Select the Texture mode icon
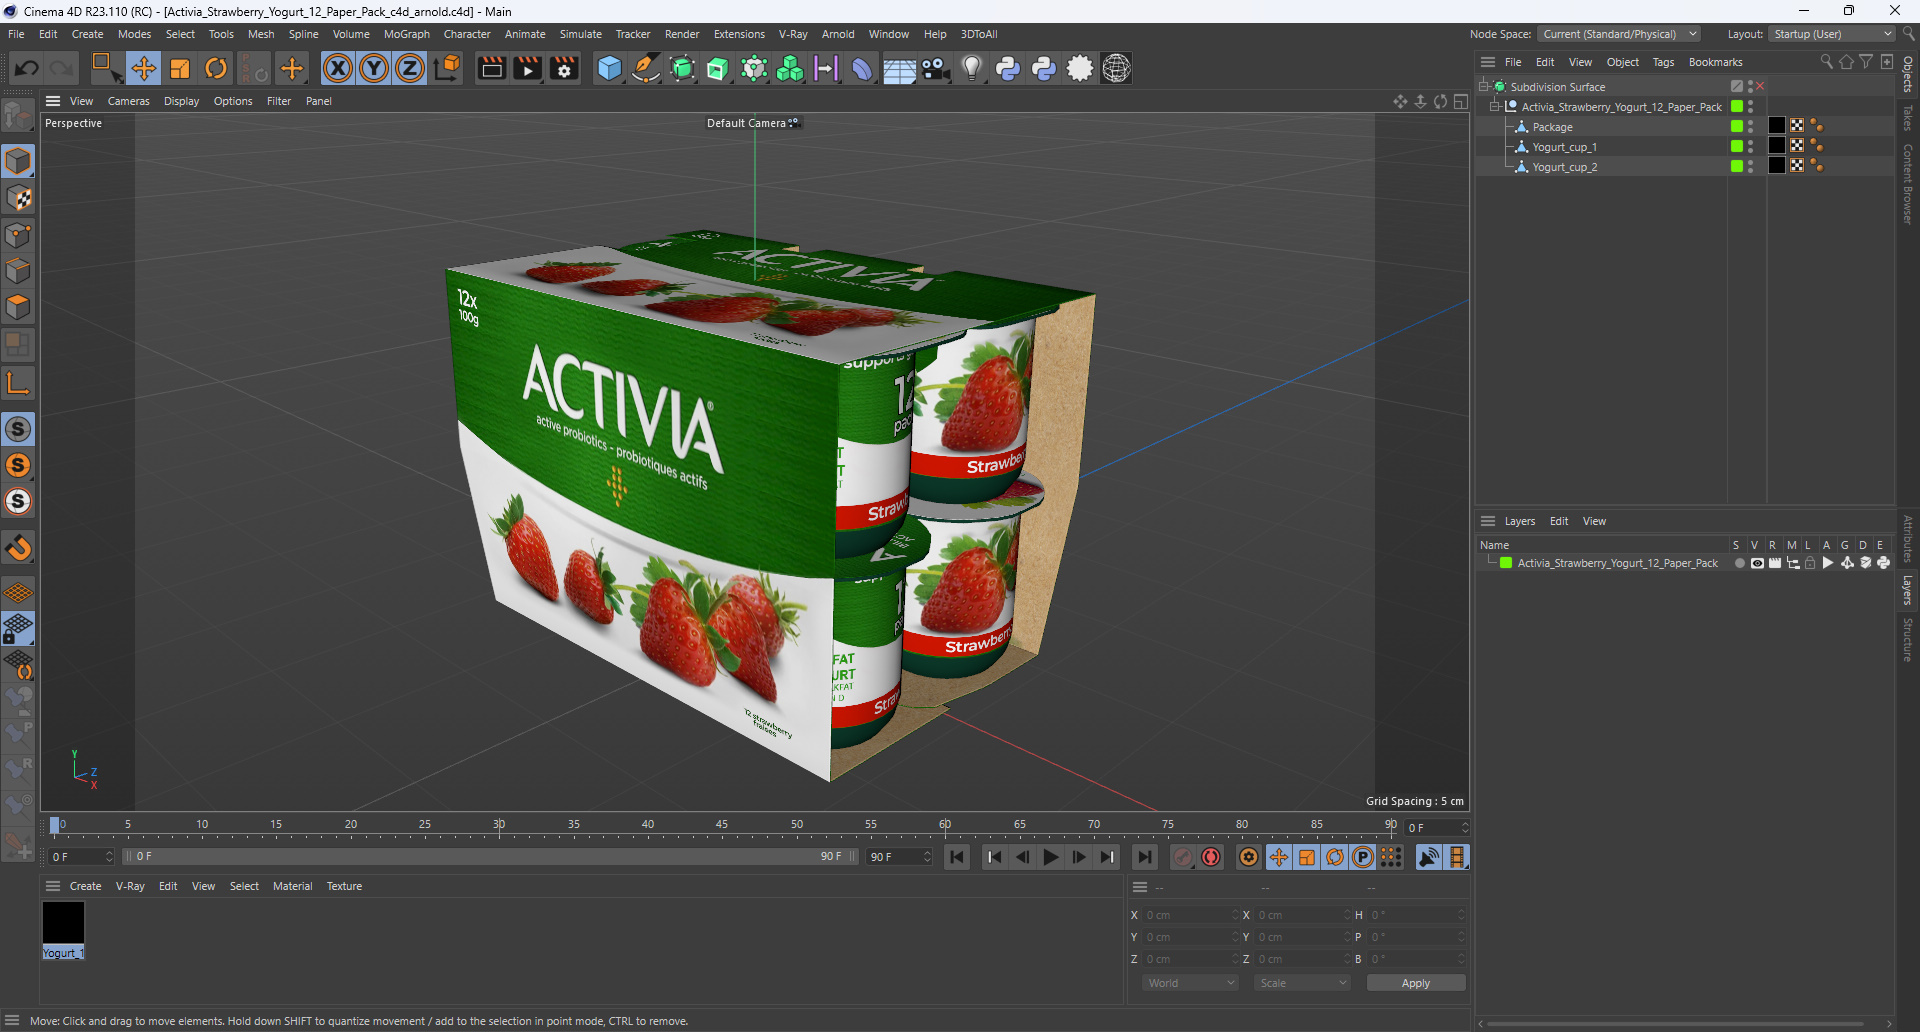1920x1032 pixels. [18, 198]
